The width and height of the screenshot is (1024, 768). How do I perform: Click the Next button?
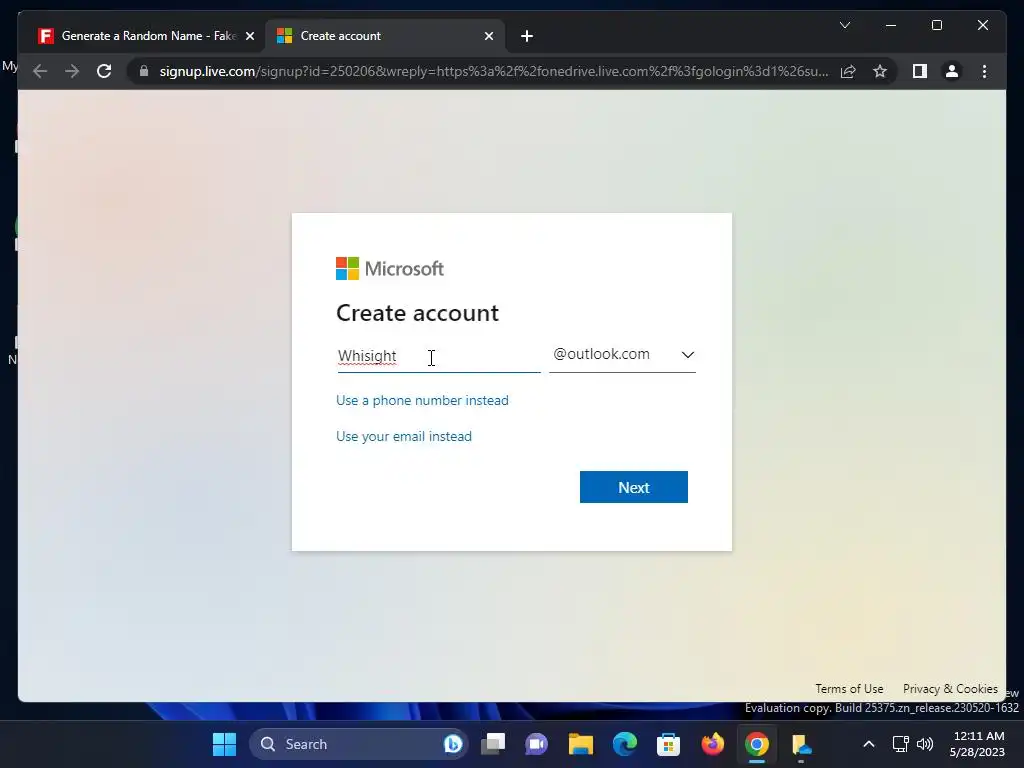coord(633,487)
